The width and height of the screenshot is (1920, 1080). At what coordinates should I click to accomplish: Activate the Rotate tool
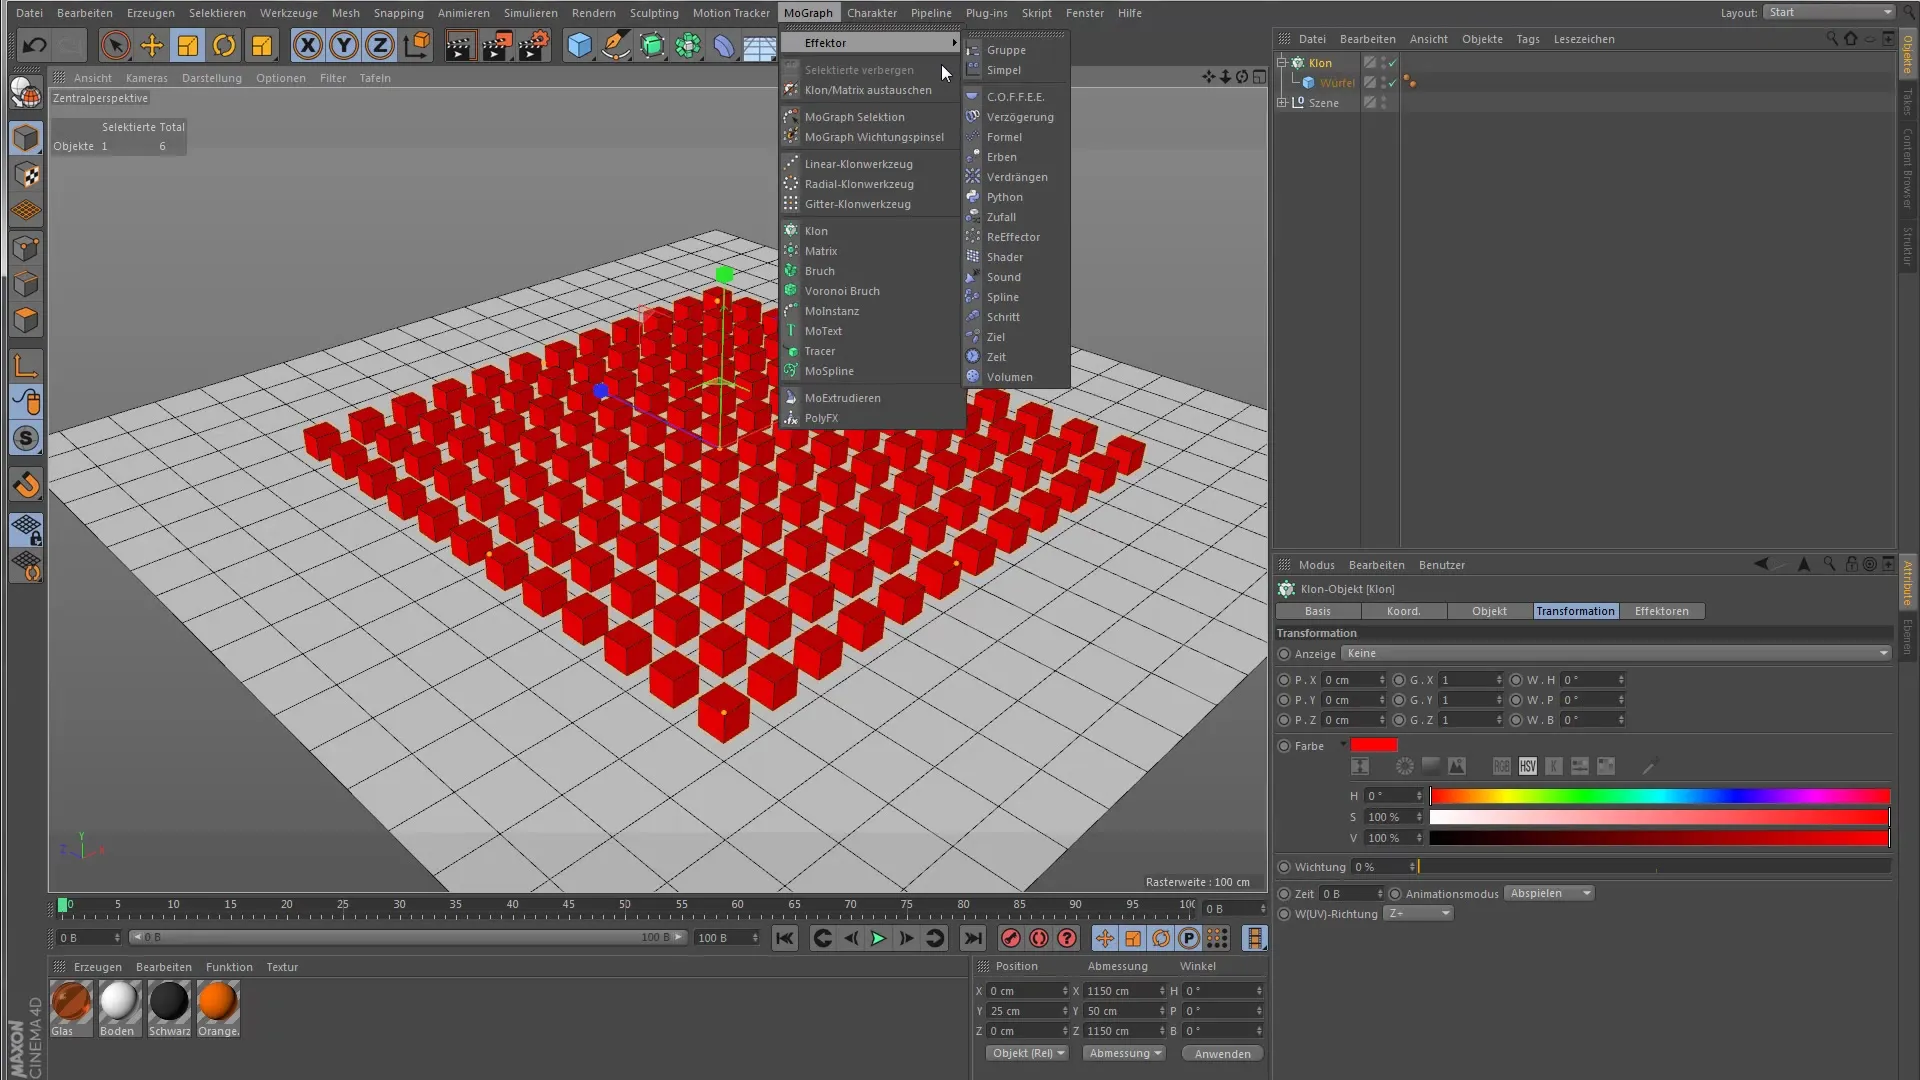(224, 45)
